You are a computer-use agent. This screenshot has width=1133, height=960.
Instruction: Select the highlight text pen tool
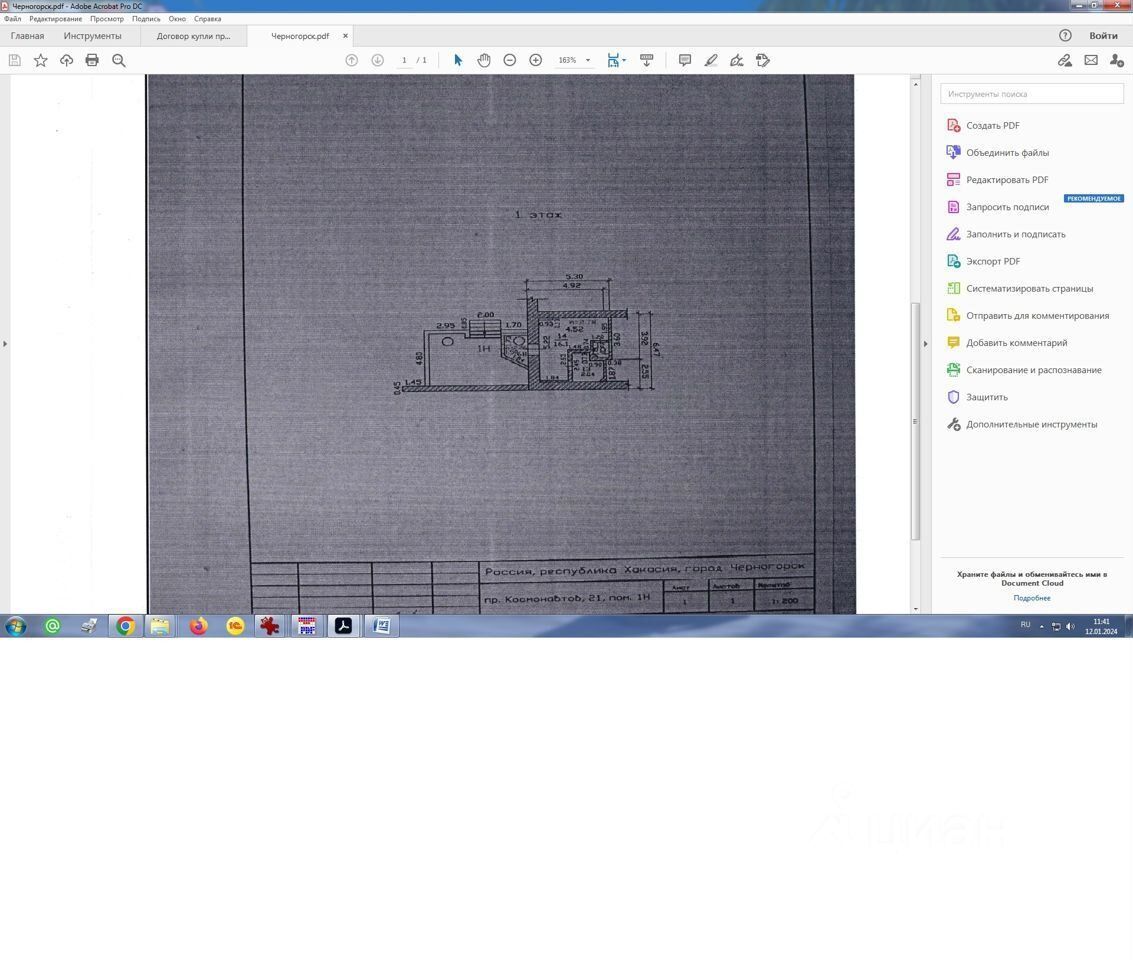click(711, 61)
